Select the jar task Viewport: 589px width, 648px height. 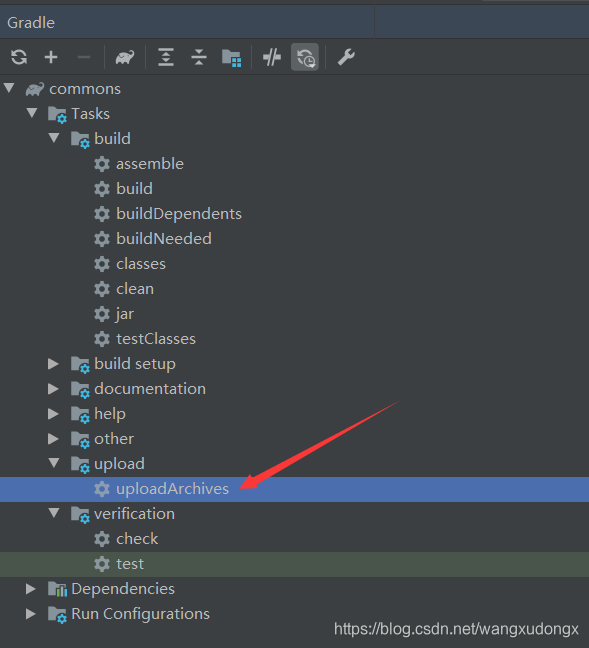pyautogui.click(x=125, y=314)
